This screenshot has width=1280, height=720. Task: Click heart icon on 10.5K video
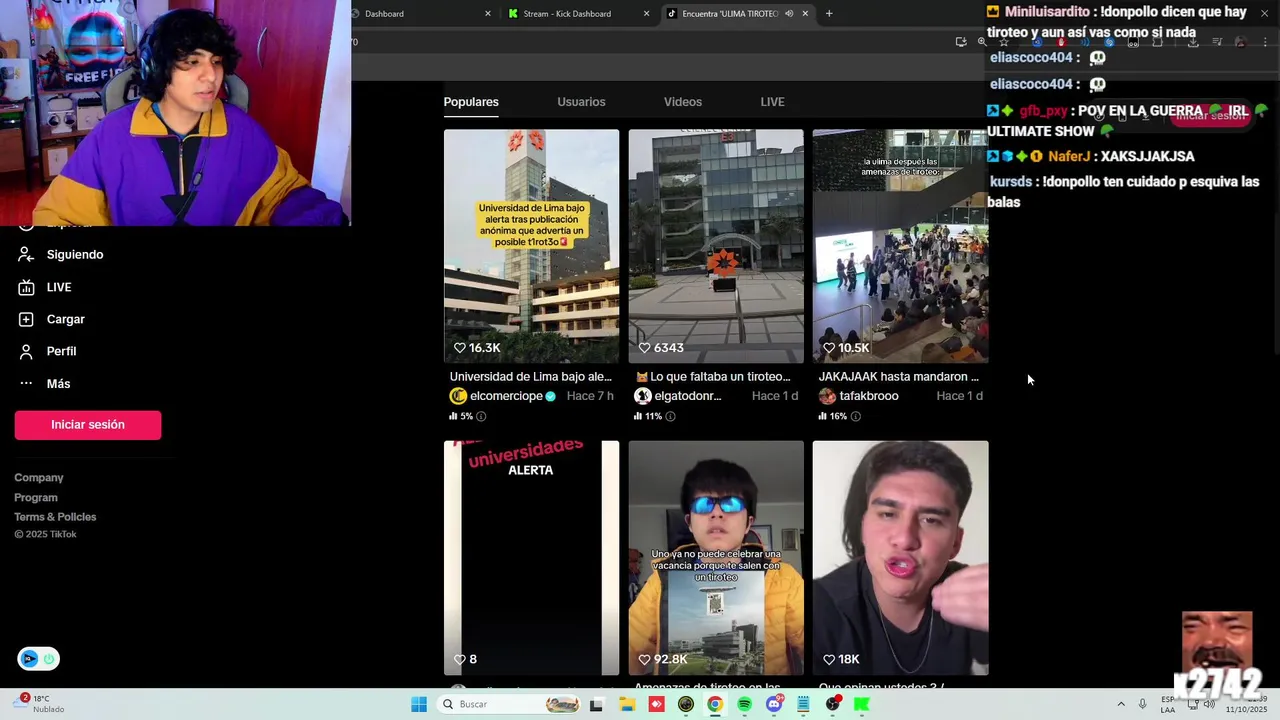point(829,348)
